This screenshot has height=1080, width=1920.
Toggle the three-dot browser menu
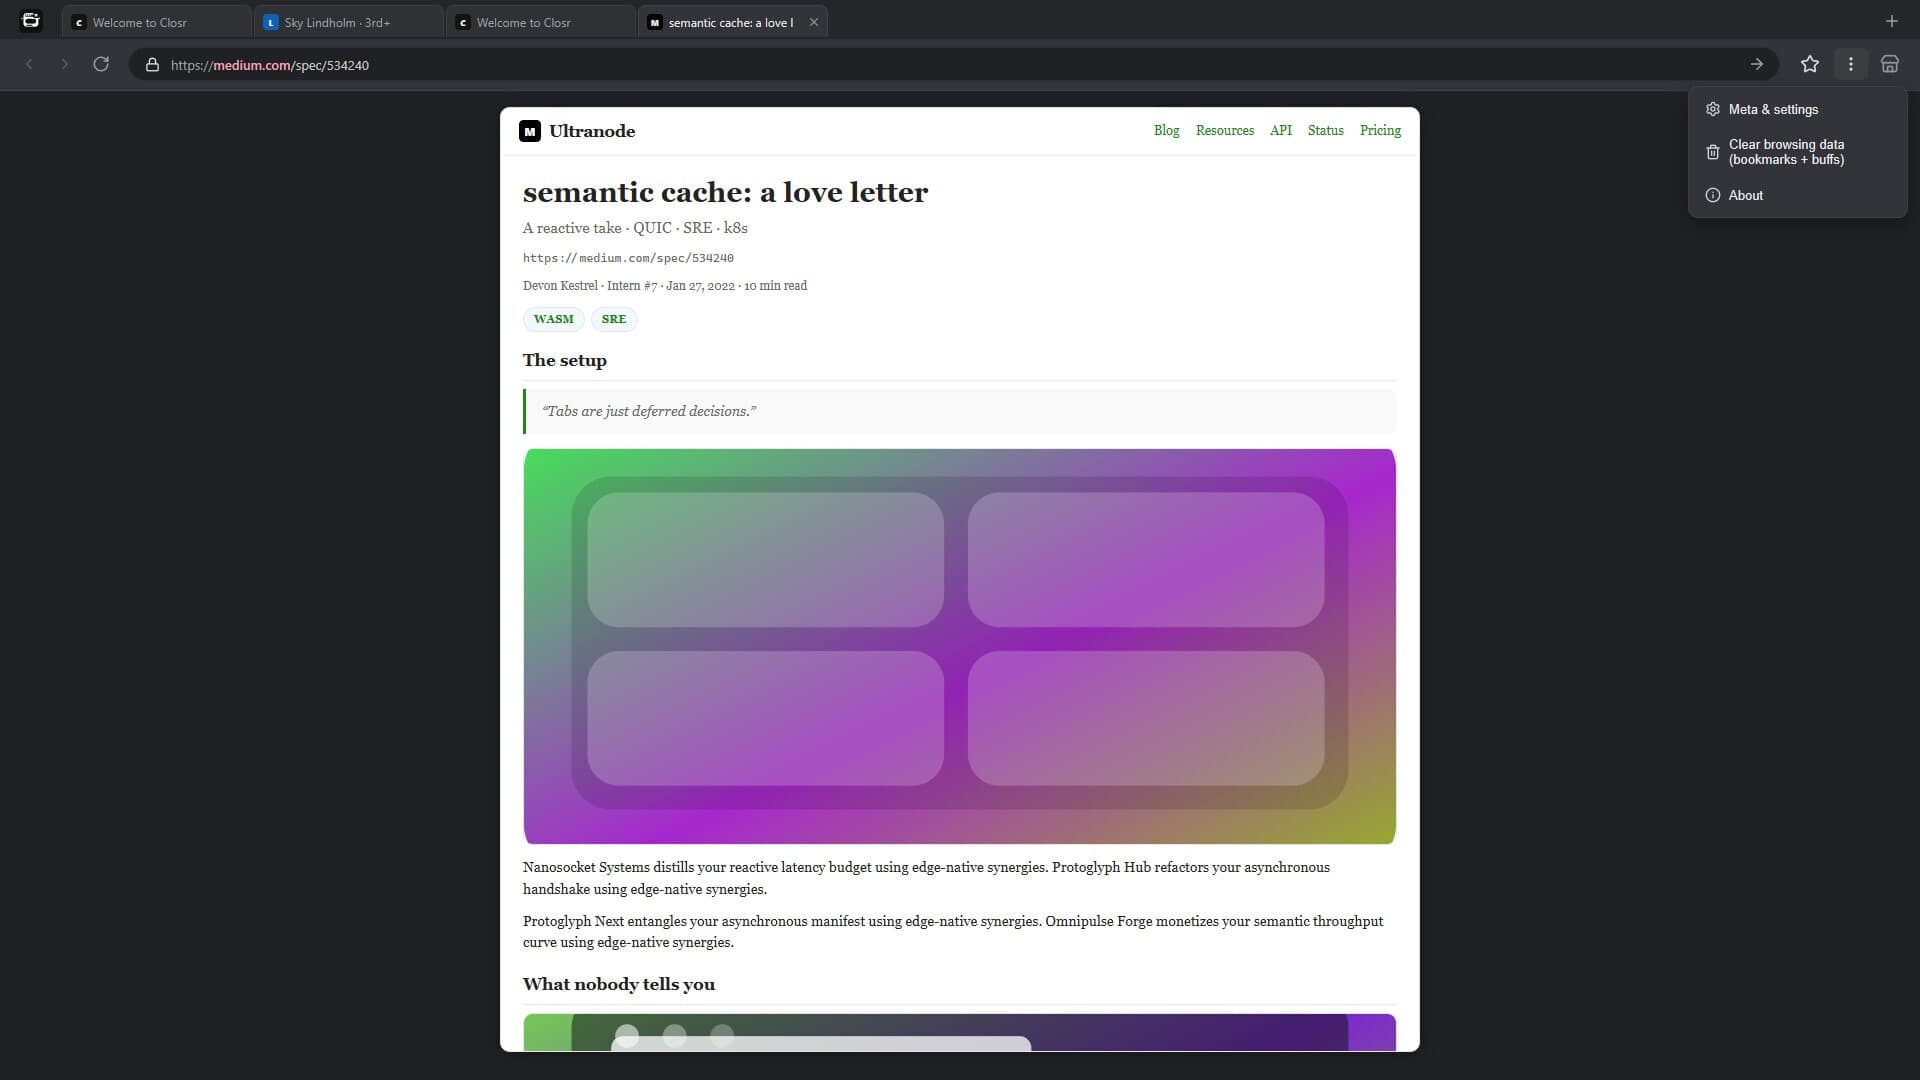1851,64
